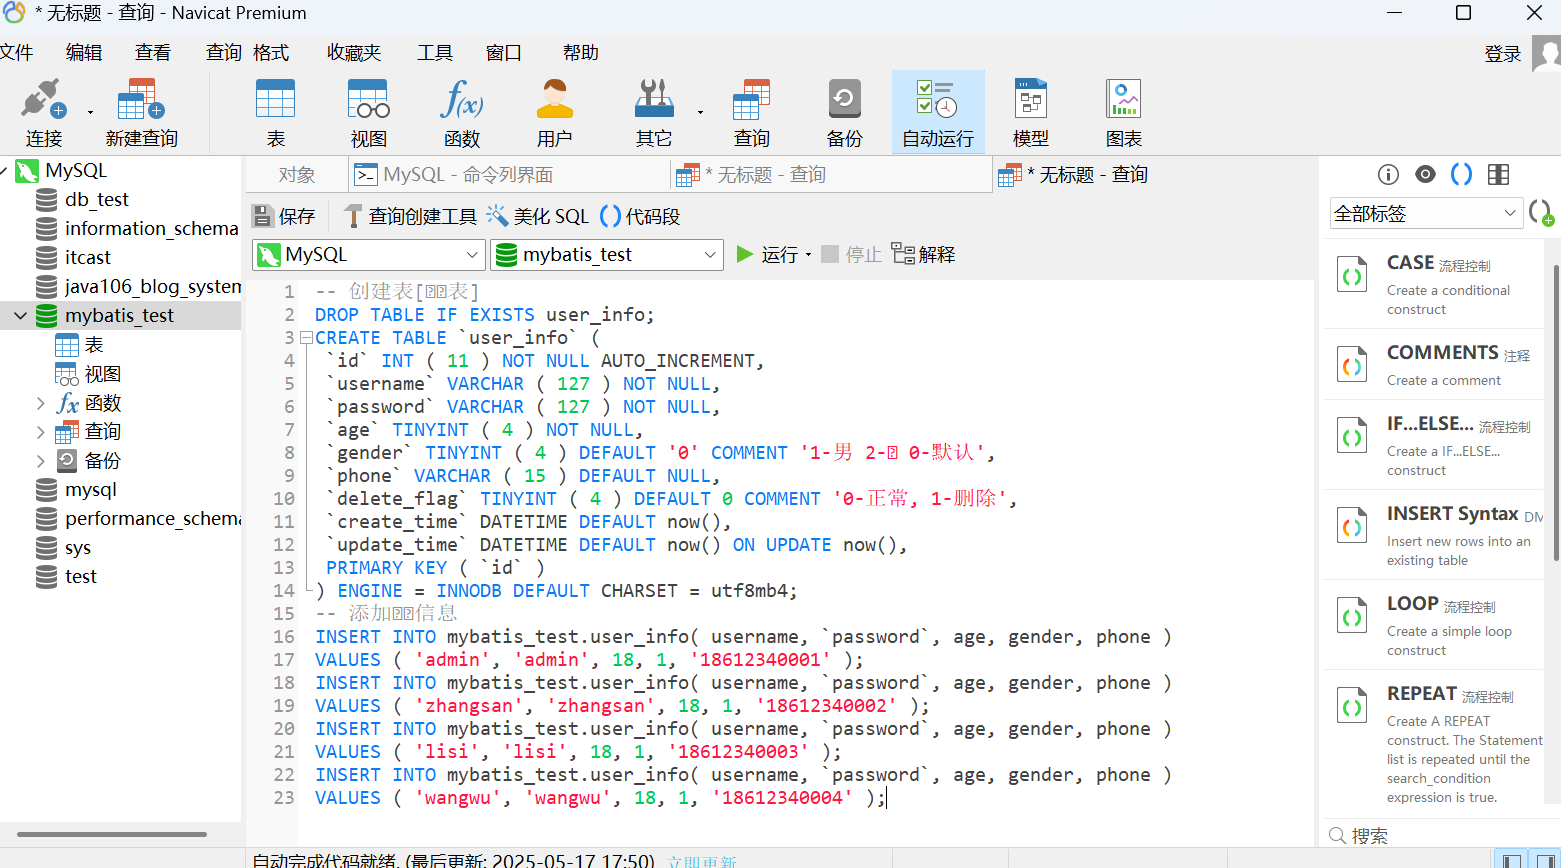This screenshot has width=1561, height=868.
Task: Select the itcast database
Action: 88,258
